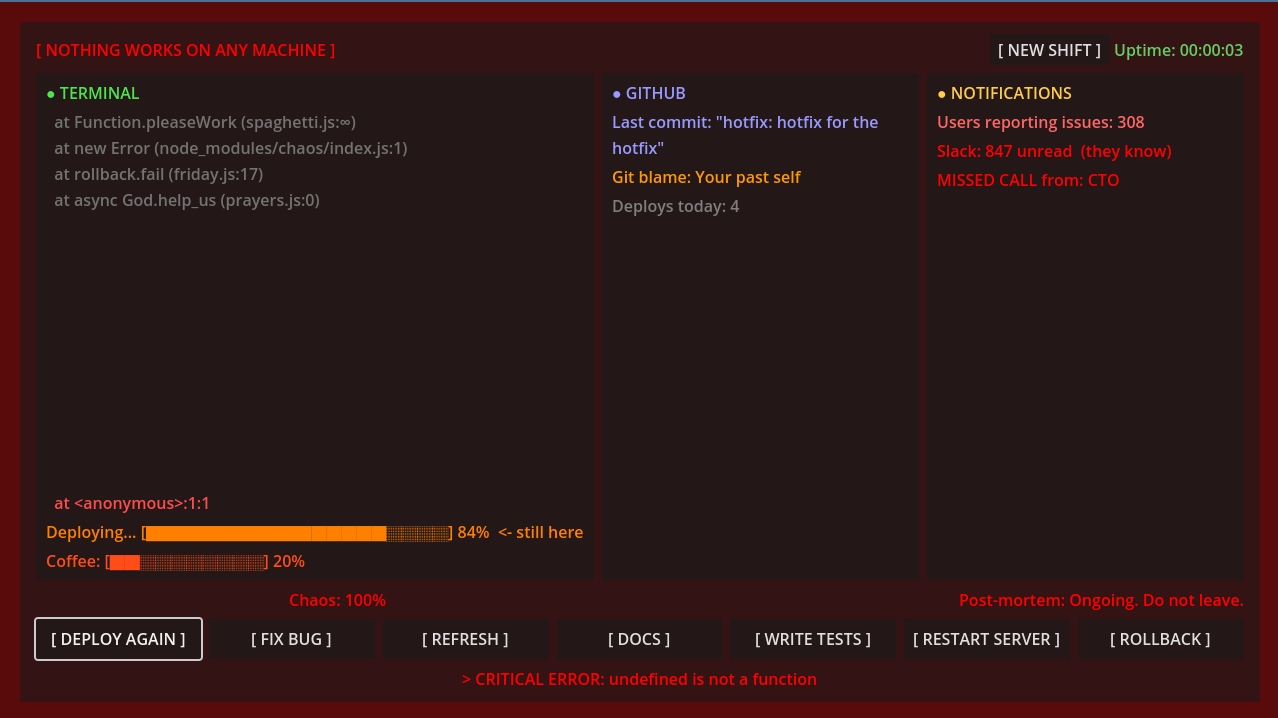
Task: Start a NEW SHIFT
Action: [x=1049, y=50]
